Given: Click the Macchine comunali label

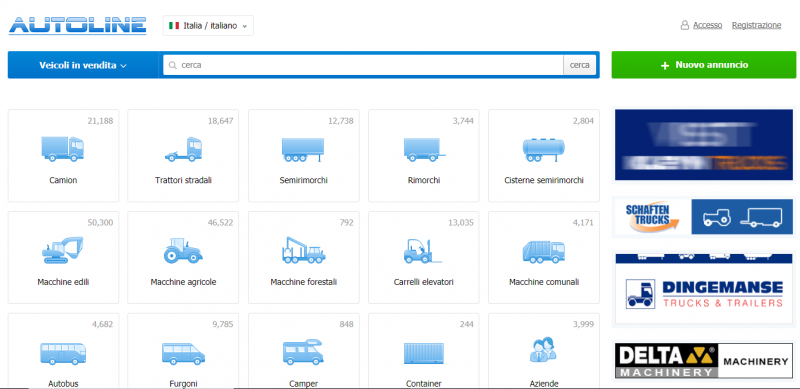Looking at the screenshot, I should pos(544,282).
